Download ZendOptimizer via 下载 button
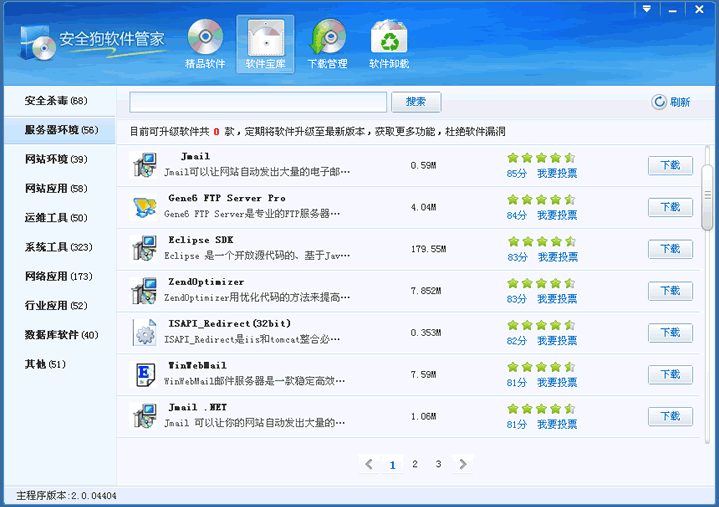Image resolution: width=719 pixels, height=507 pixels. point(670,291)
